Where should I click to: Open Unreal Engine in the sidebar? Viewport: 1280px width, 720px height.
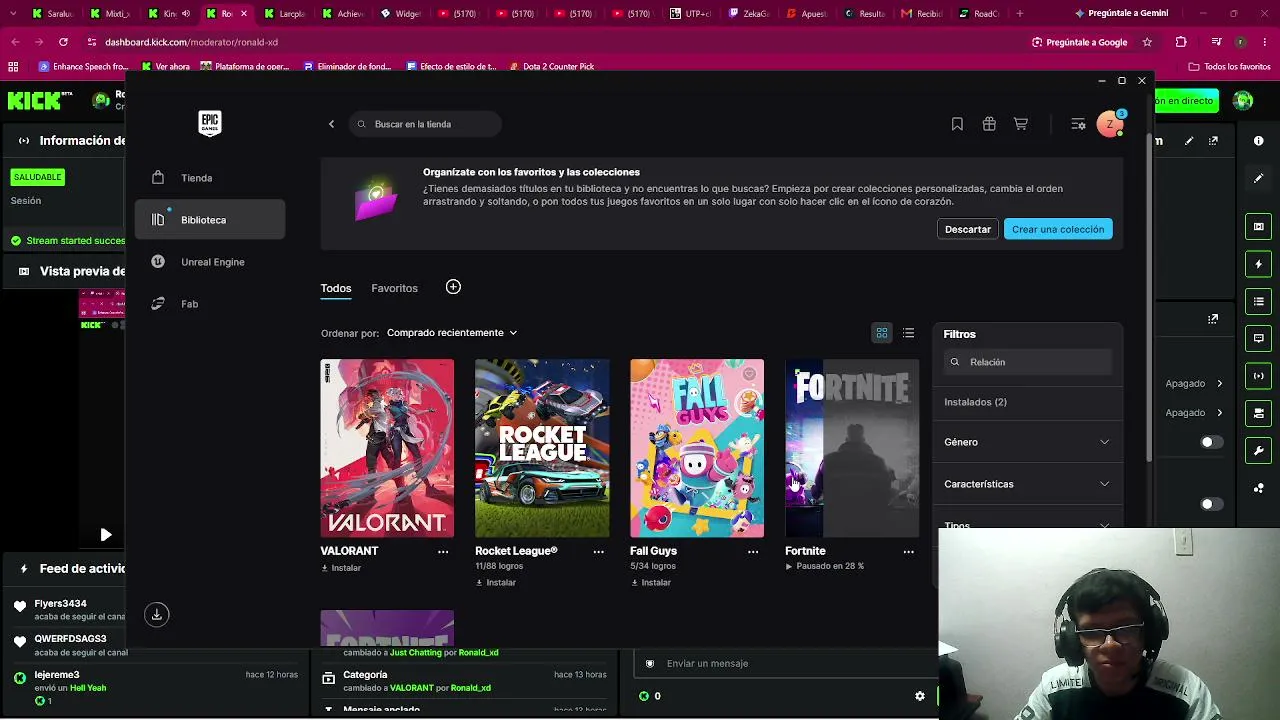[x=210, y=262]
